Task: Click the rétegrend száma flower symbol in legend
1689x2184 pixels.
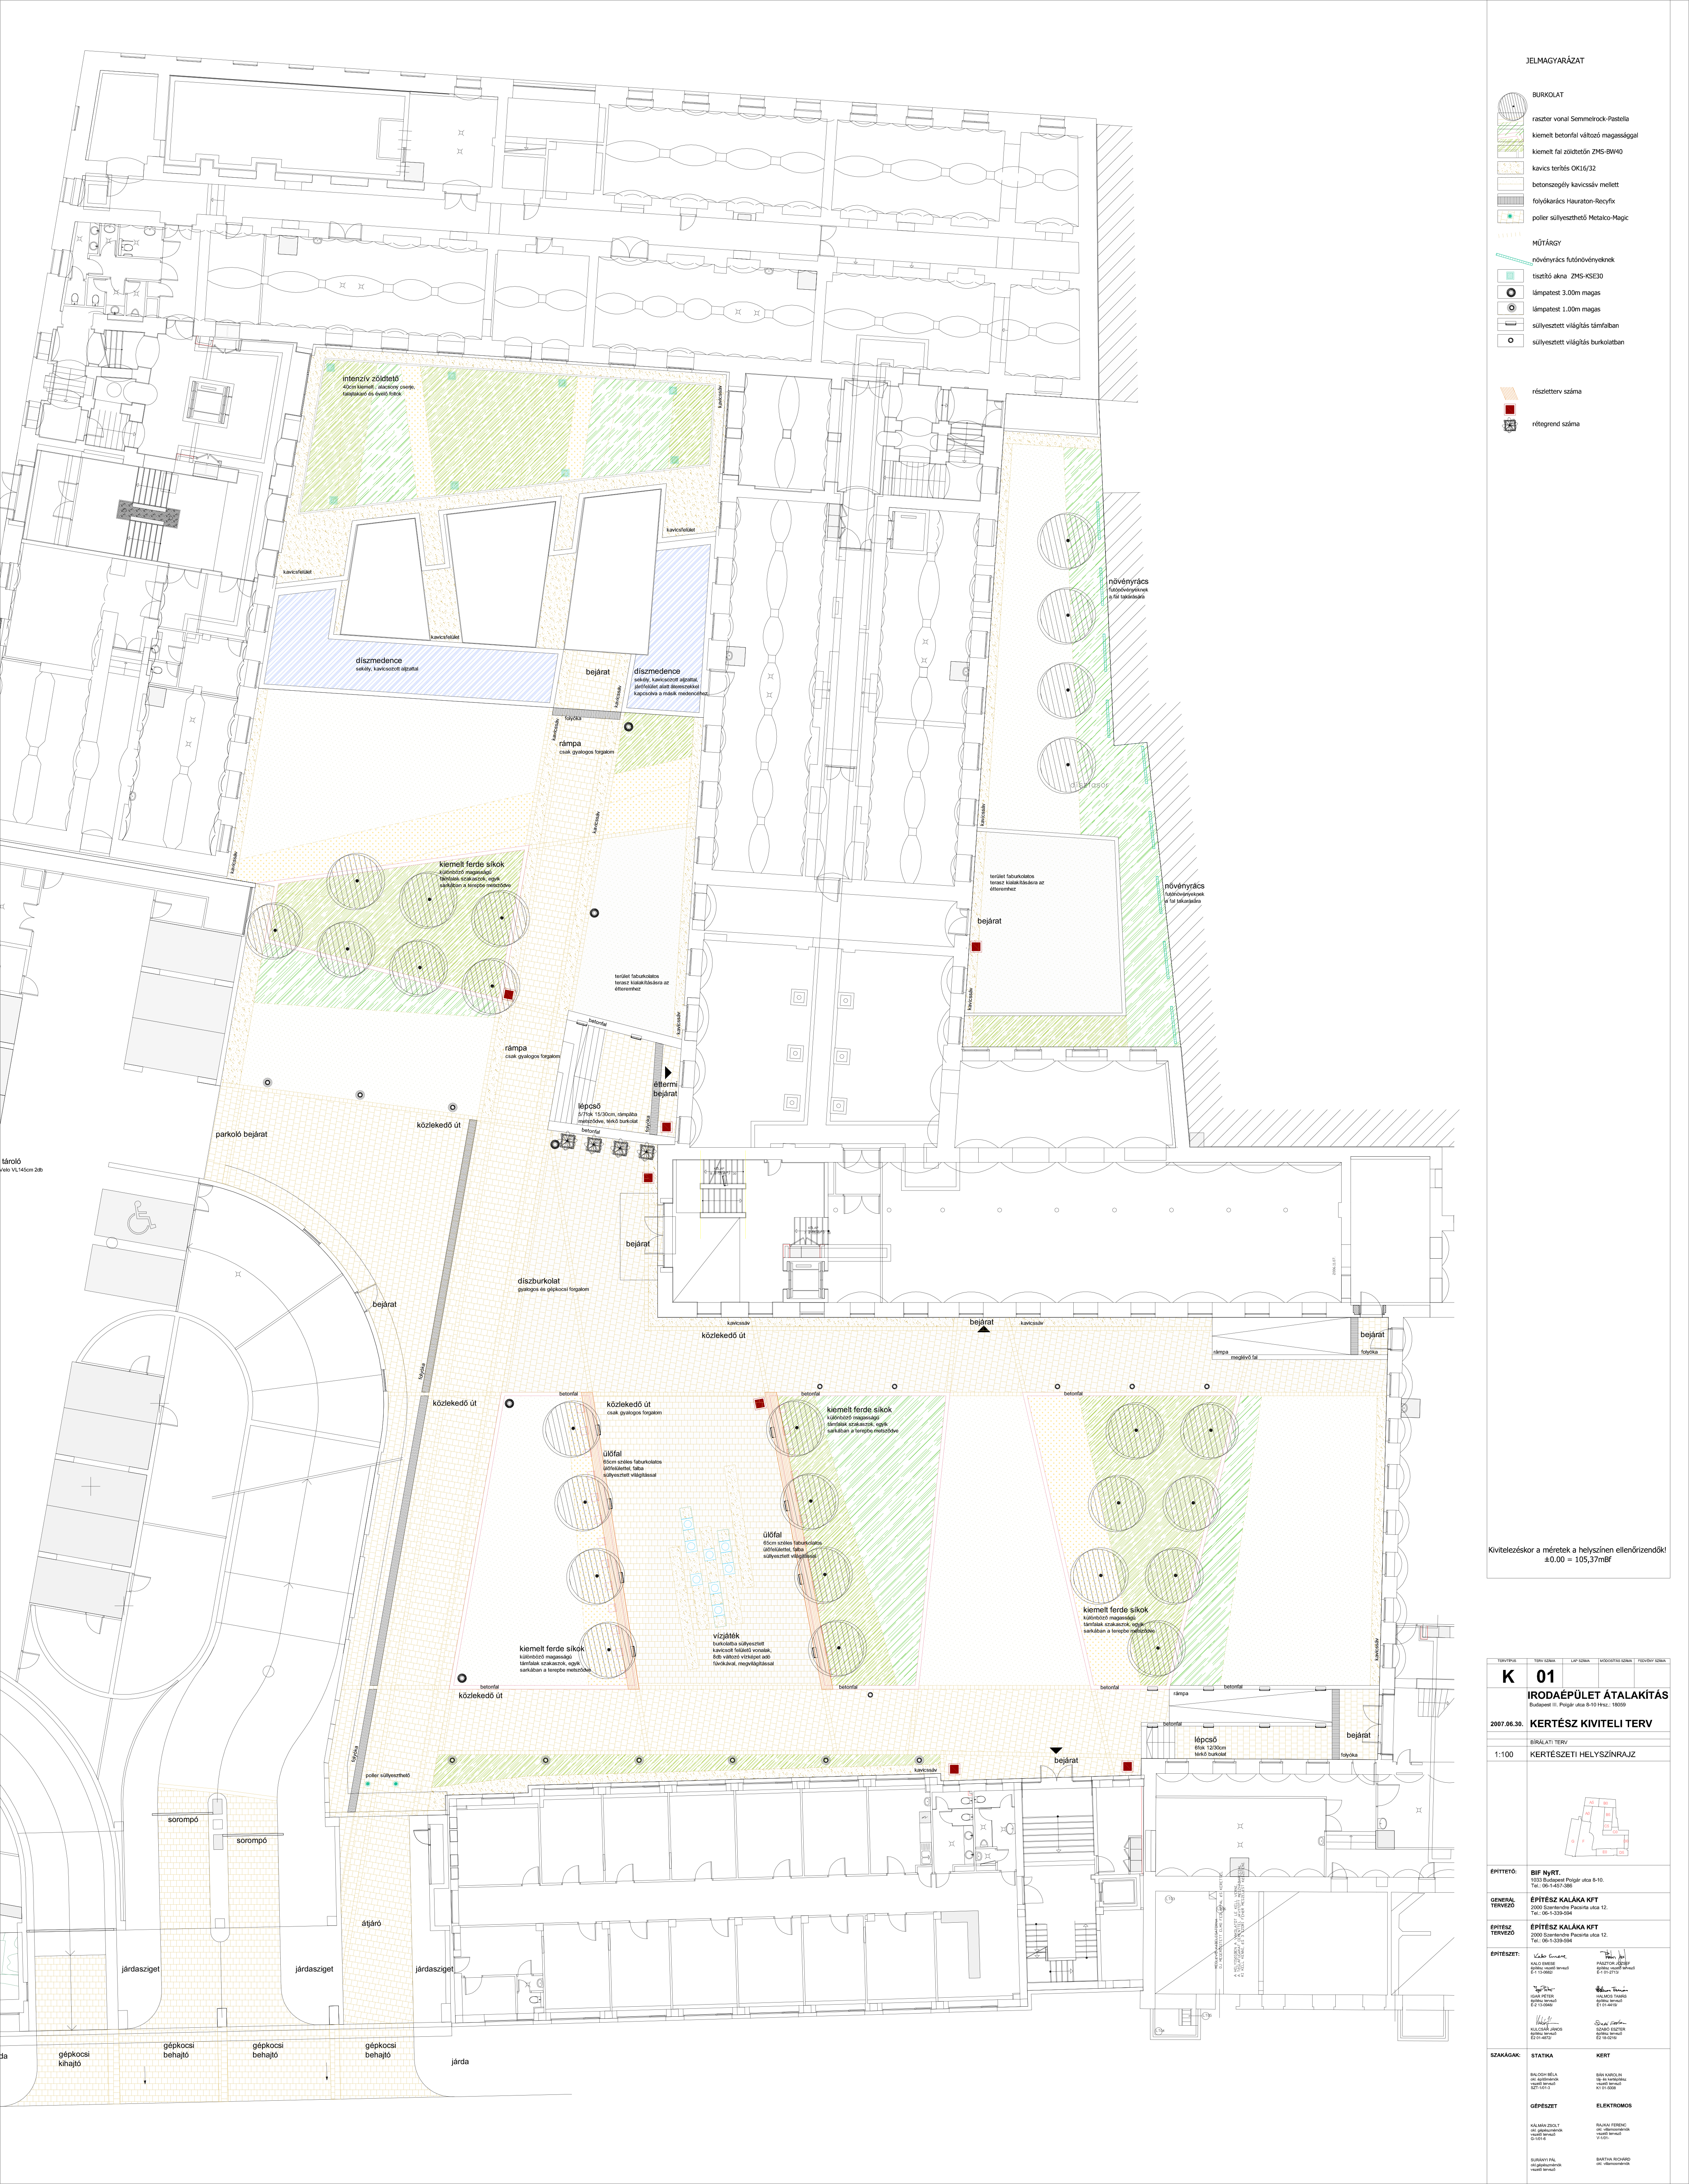Action: click(1510, 425)
